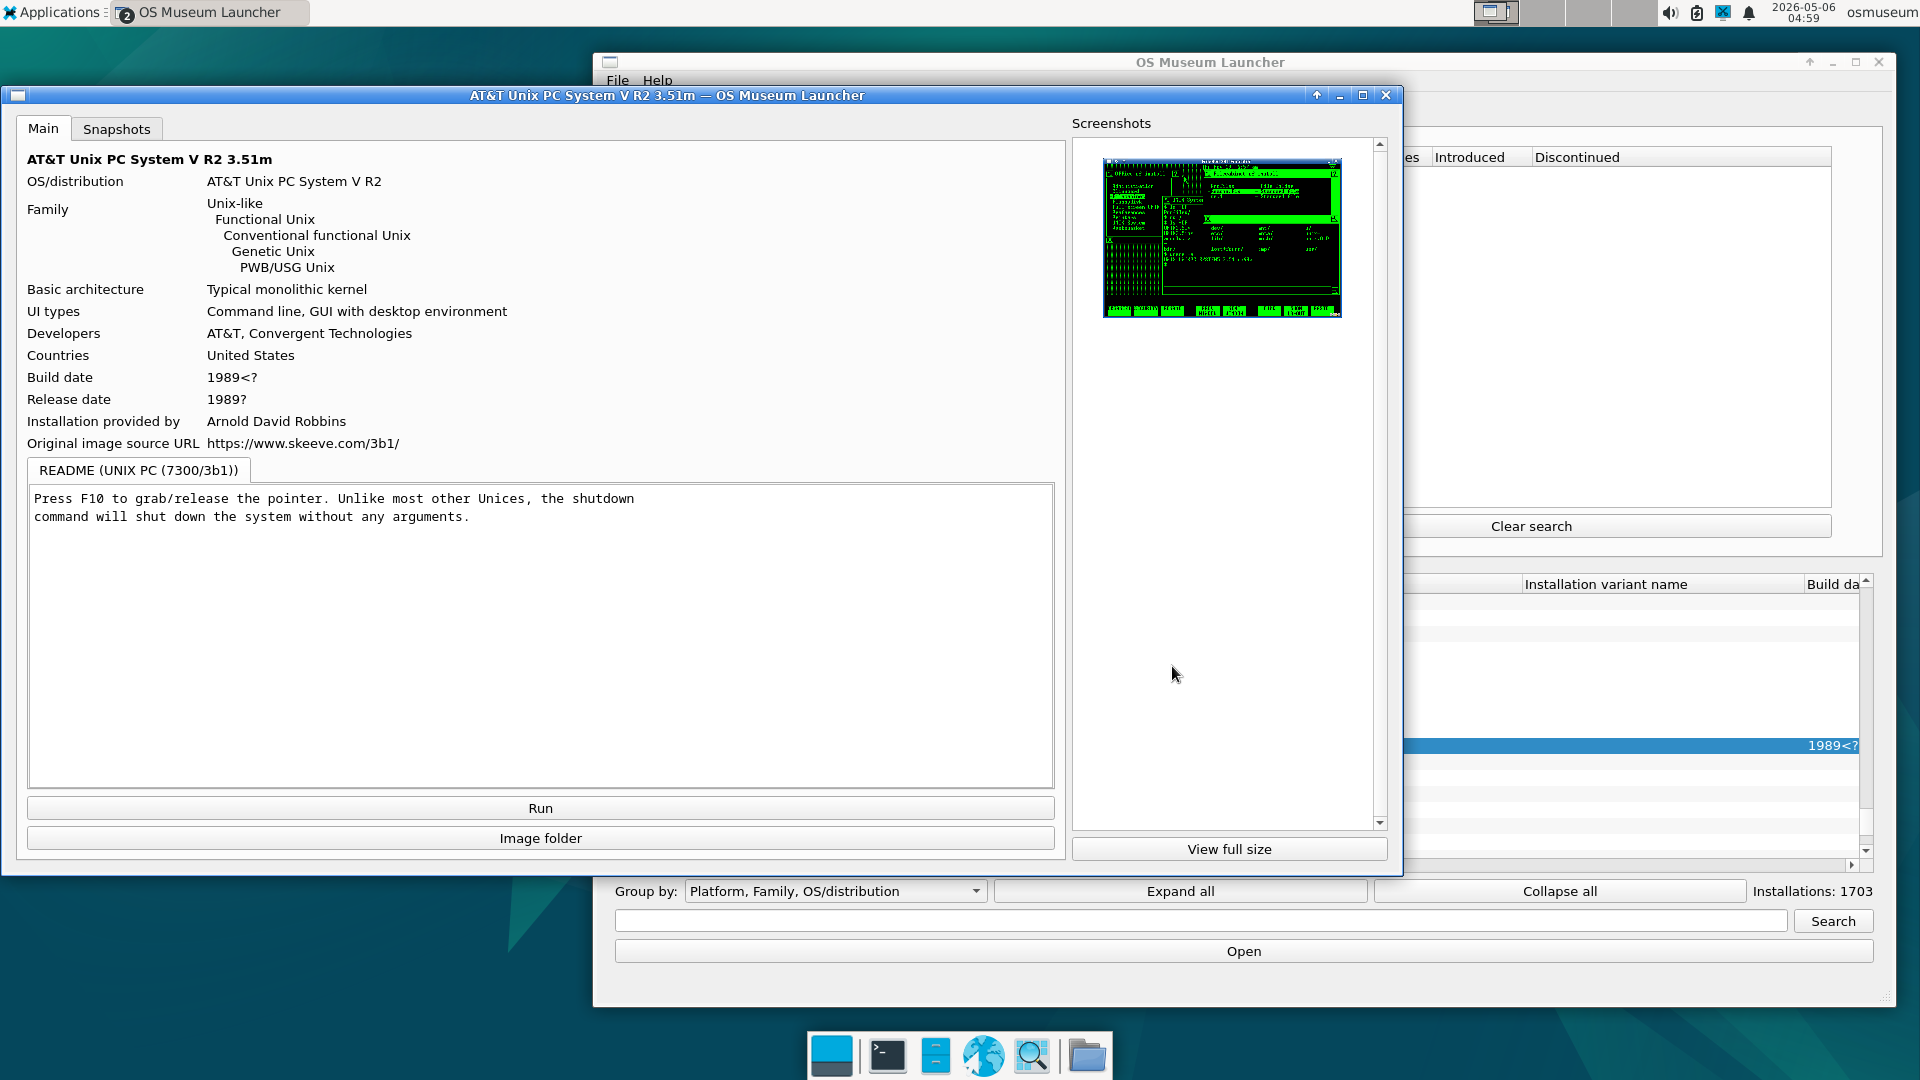
Task: Click the README text area
Action: pos(541,636)
